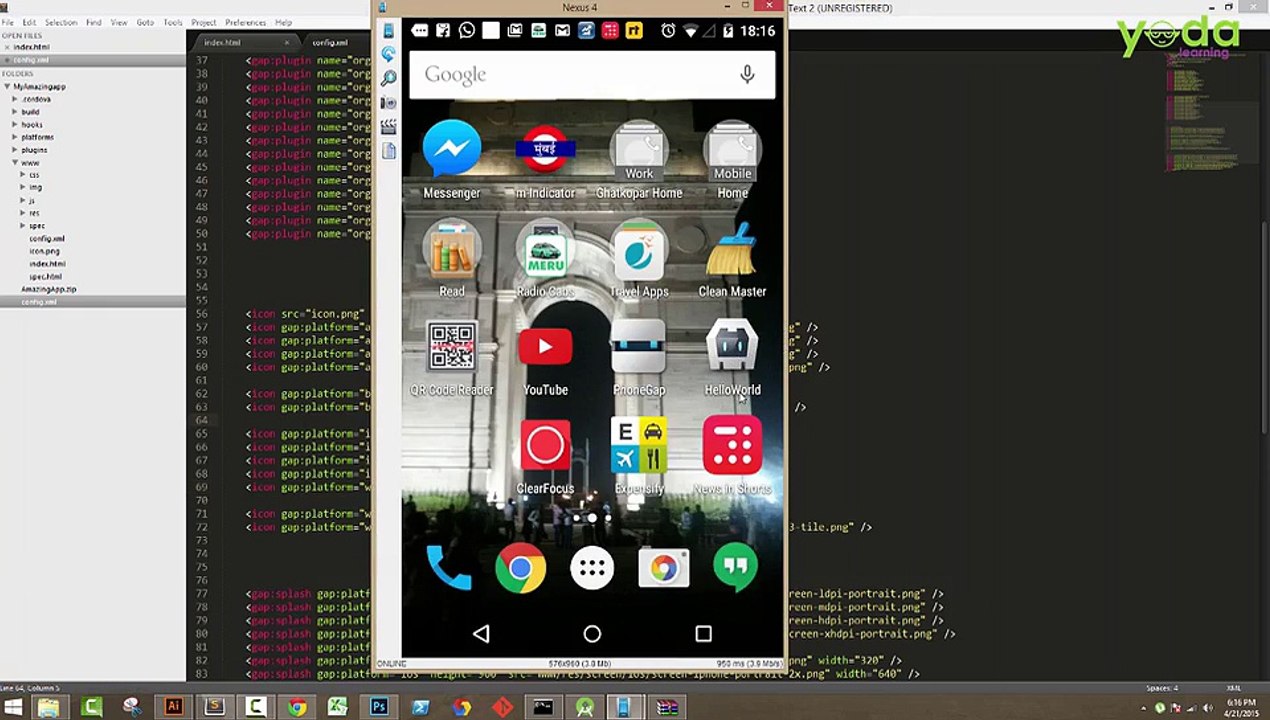This screenshot has width=1270, height=720.
Task: Click the document icon in Nexus 4 sidebar
Action: (x=388, y=151)
